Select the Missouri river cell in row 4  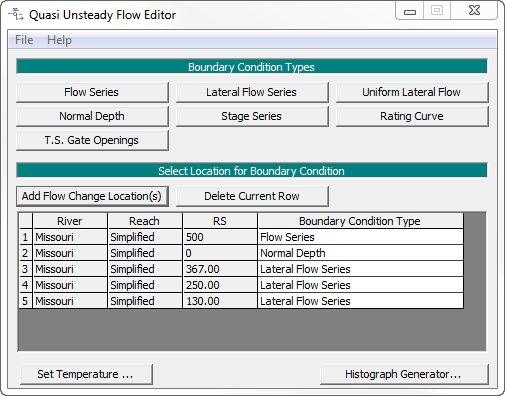click(70, 285)
